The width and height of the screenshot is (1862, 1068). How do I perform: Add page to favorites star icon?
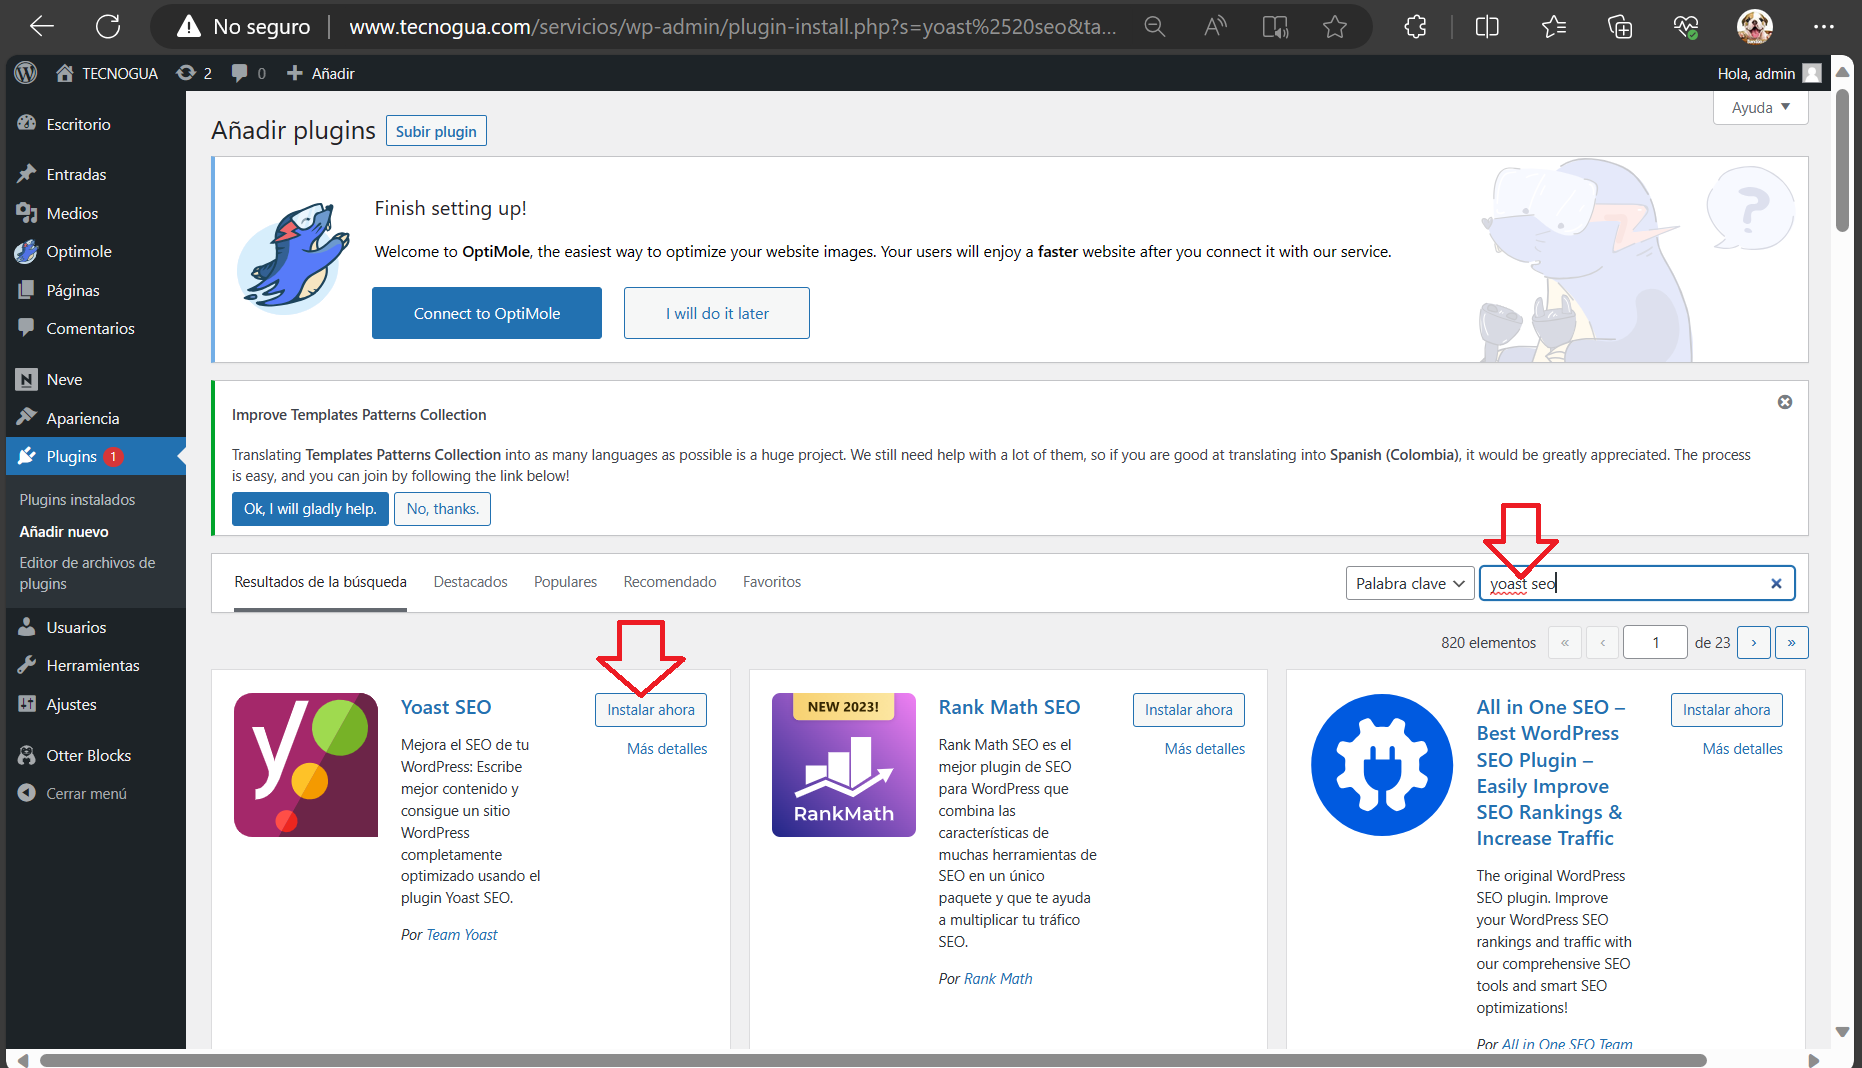pyautogui.click(x=1335, y=27)
